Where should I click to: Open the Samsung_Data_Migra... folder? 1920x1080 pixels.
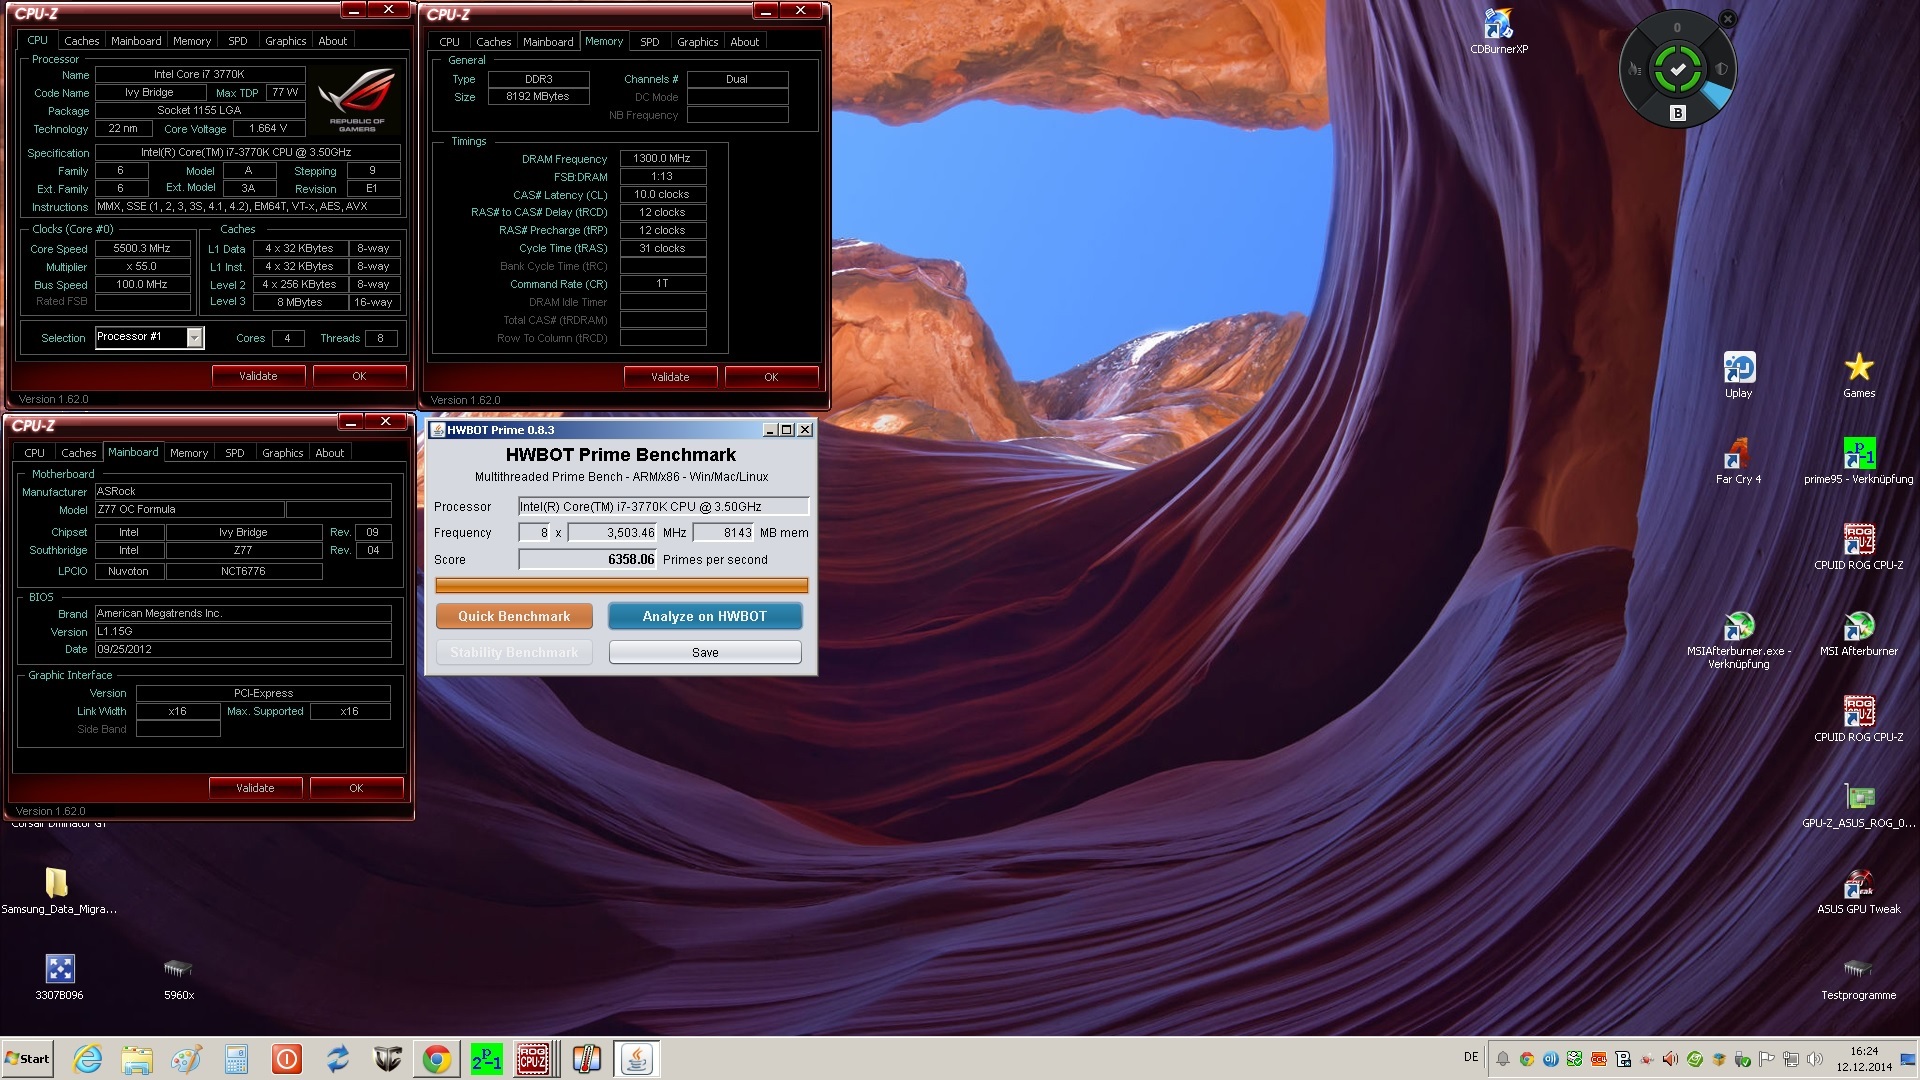[58, 891]
